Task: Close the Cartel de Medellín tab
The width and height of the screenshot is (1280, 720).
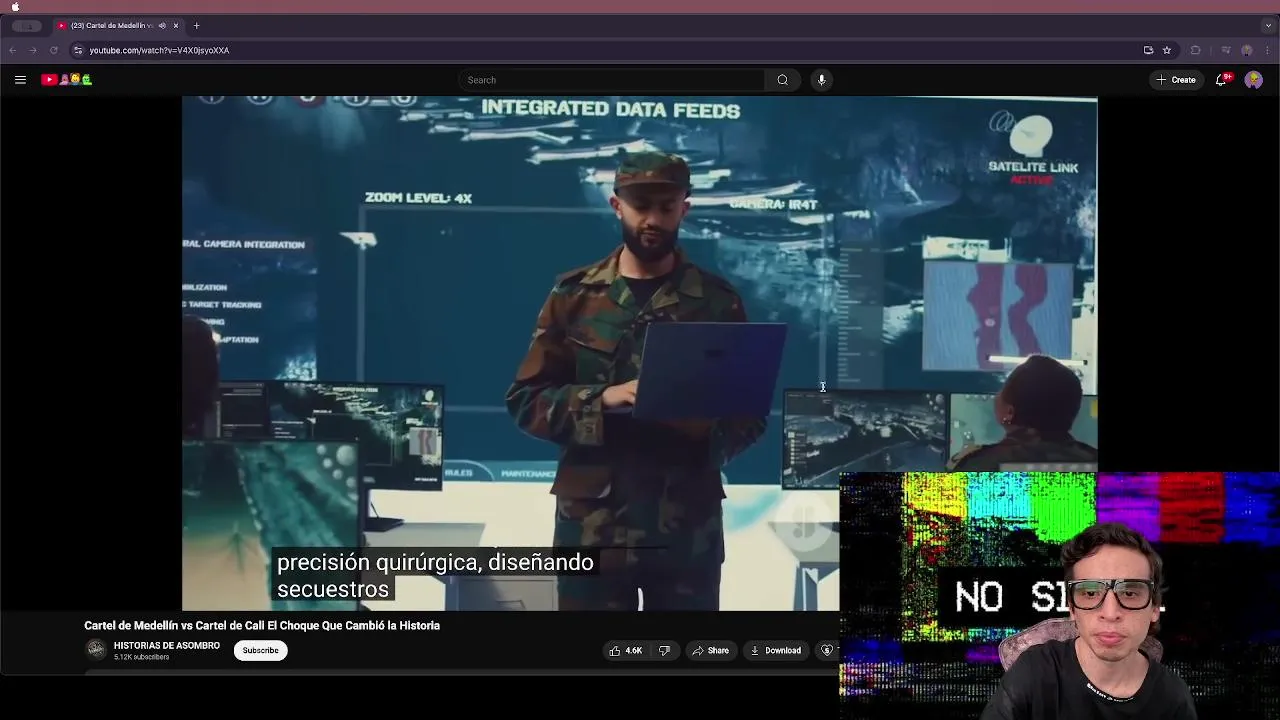Action: [x=176, y=26]
